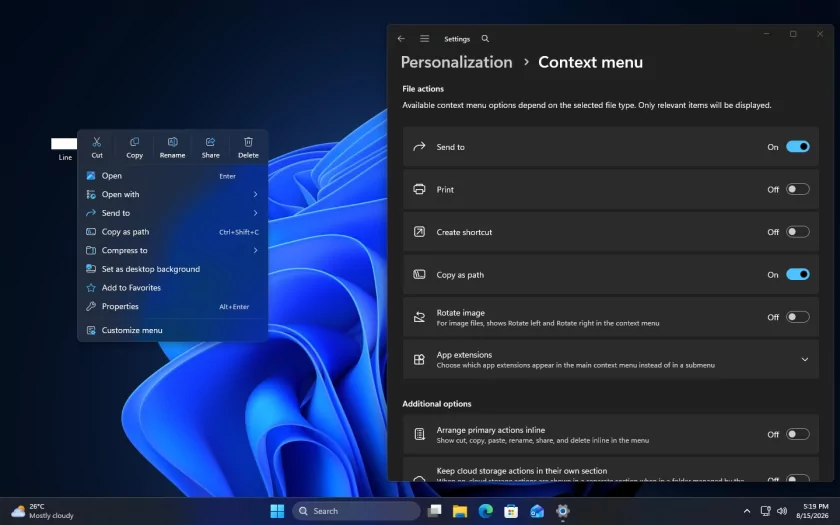Click the volume speaker icon in tray

click(782, 511)
